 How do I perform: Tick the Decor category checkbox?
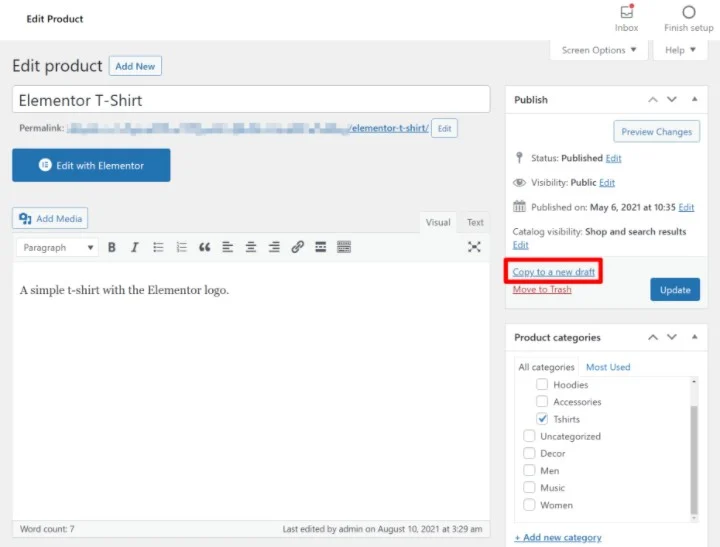[x=529, y=454]
